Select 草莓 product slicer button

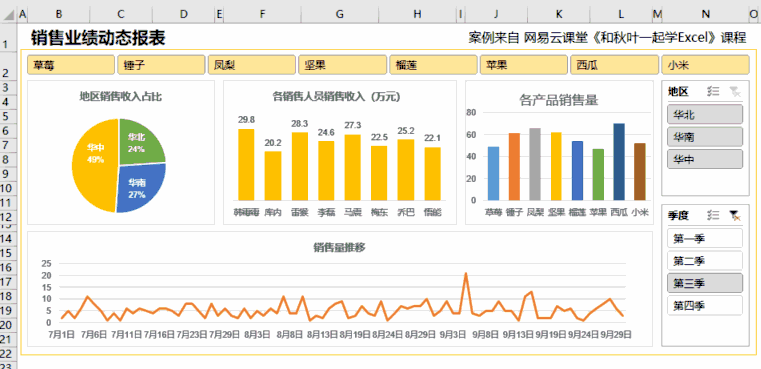tap(71, 65)
